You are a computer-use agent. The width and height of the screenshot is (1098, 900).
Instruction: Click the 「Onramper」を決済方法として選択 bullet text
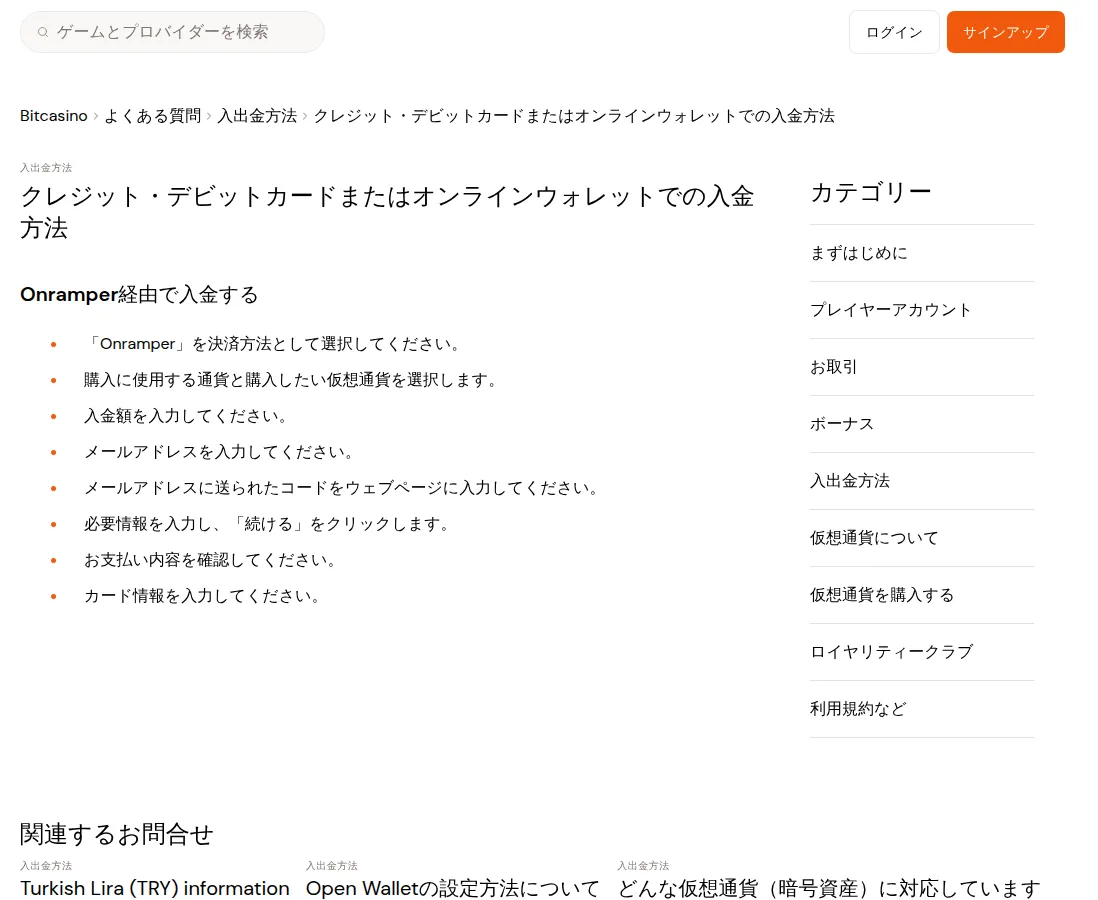(273, 344)
